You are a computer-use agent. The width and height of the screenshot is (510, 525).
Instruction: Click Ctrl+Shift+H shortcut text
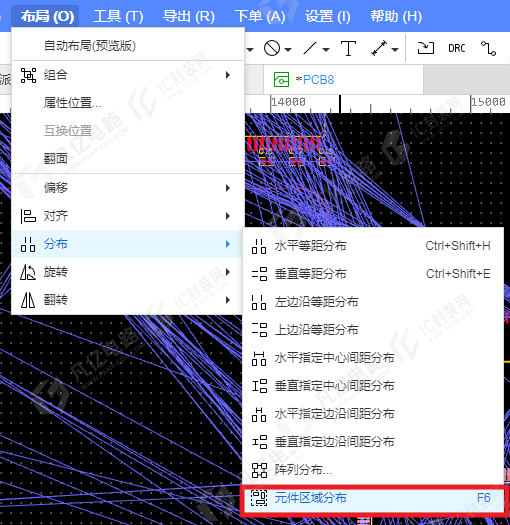pyautogui.click(x=458, y=246)
